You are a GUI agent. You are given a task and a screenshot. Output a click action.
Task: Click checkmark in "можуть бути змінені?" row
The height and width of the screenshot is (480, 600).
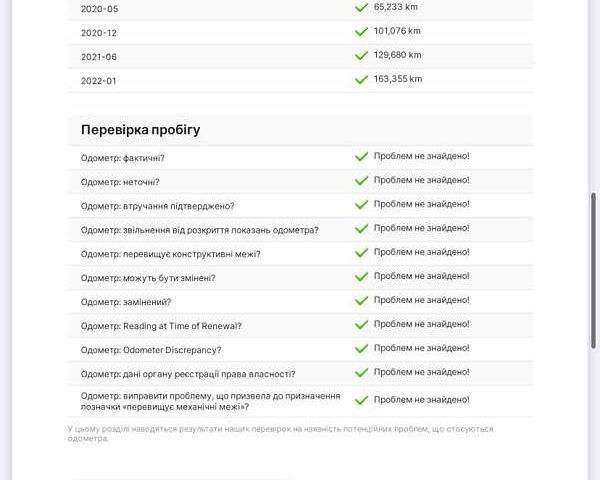coord(361,277)
